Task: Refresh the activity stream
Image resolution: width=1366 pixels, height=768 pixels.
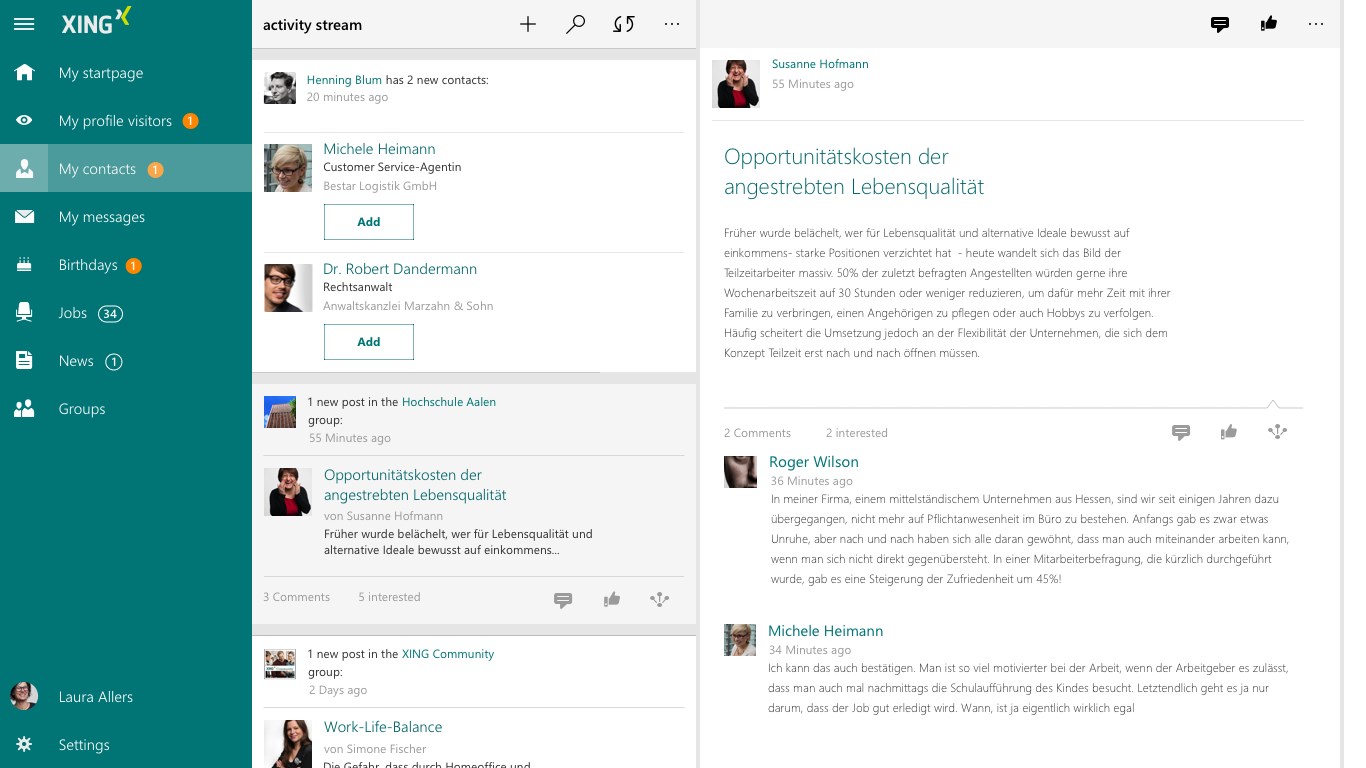Action: [x=623, y=24]
